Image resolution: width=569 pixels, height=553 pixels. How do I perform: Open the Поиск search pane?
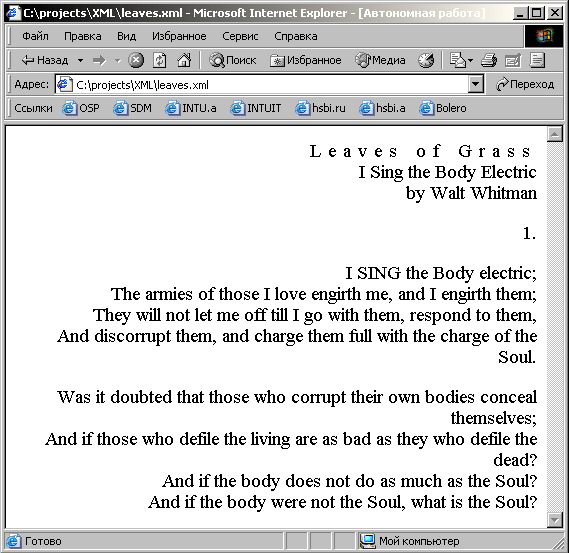tap(233, 60)
